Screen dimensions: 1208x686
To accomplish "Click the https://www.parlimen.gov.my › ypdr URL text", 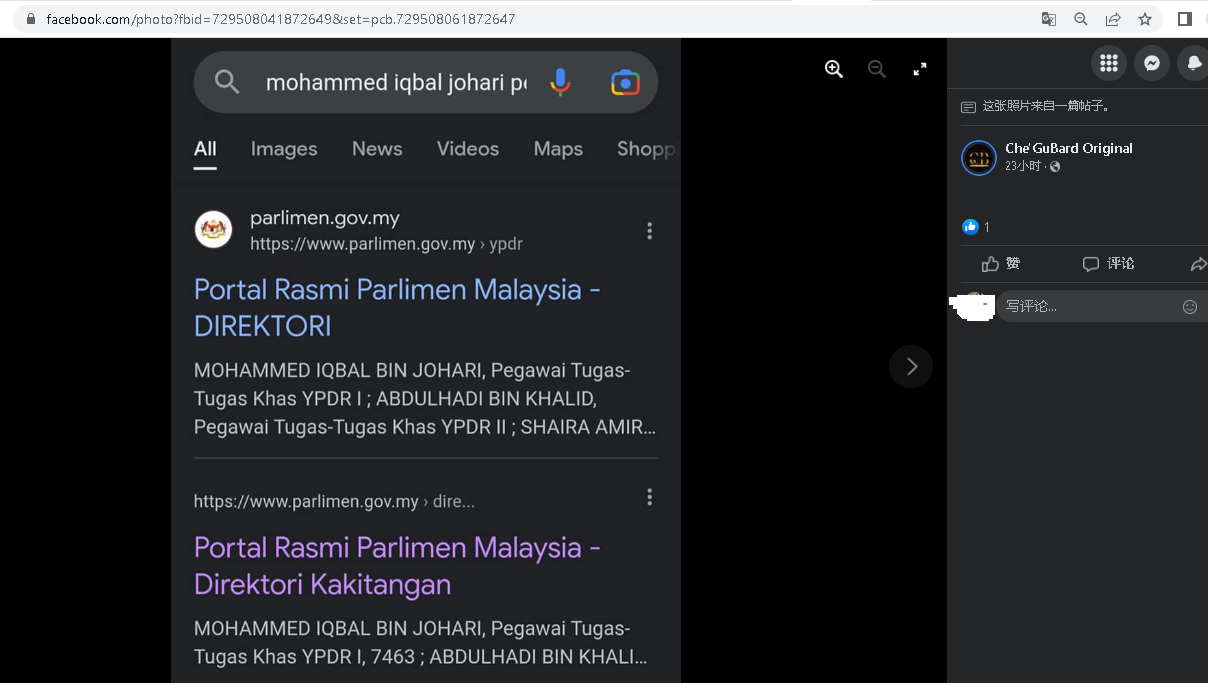I will 386,244.
